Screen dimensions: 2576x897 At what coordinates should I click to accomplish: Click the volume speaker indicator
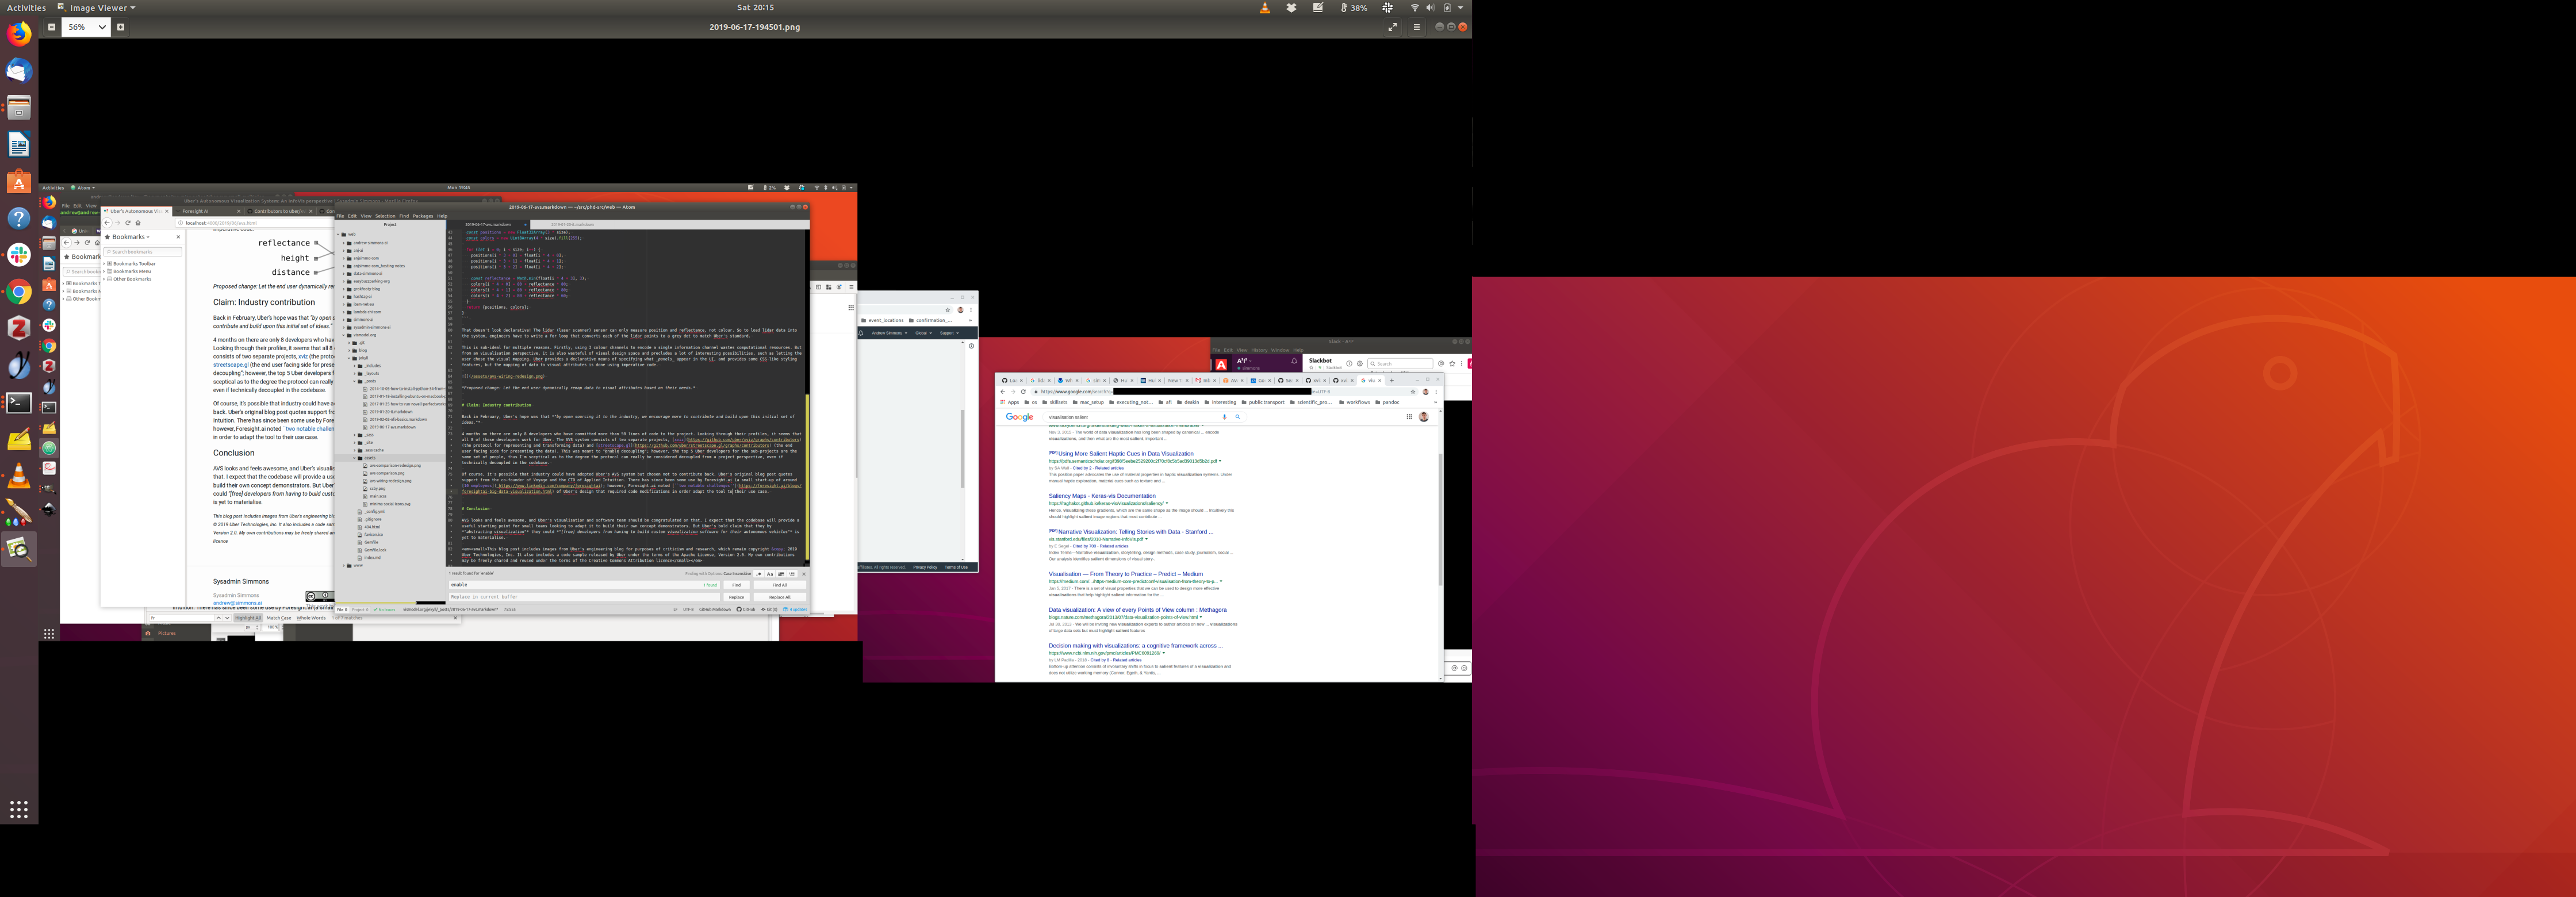pyautogui.click(x=1430, y=7)
